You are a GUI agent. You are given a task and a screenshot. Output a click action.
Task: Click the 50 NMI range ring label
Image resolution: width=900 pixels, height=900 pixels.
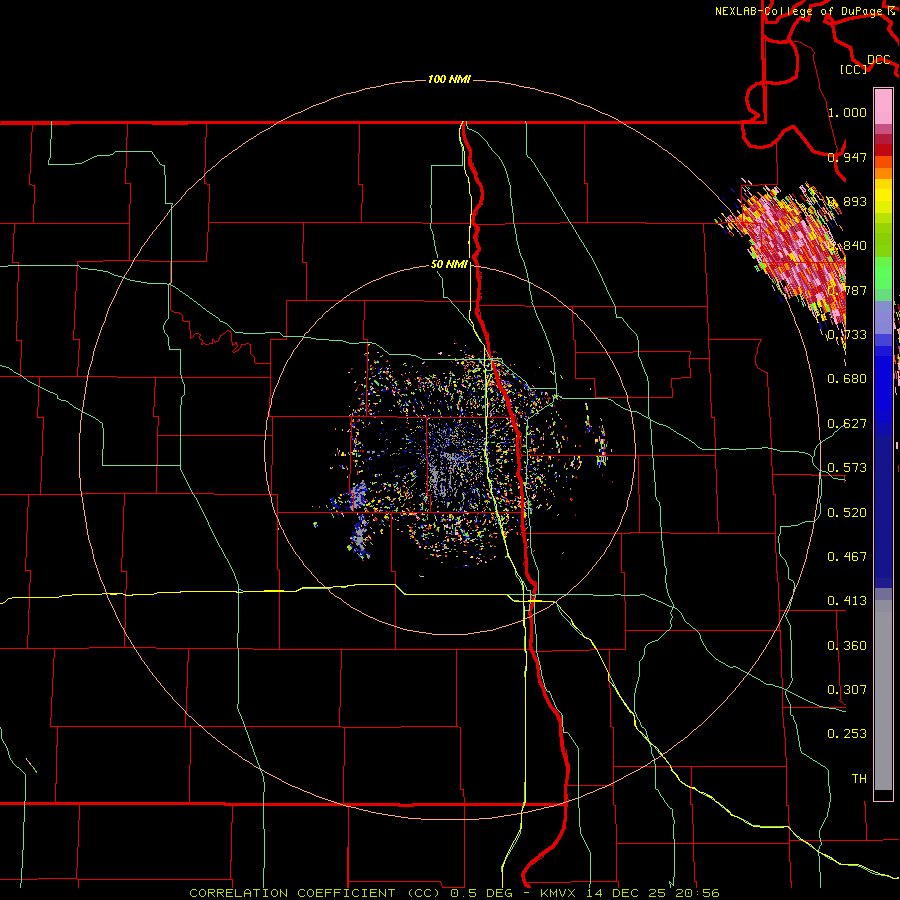click(449, 264)
